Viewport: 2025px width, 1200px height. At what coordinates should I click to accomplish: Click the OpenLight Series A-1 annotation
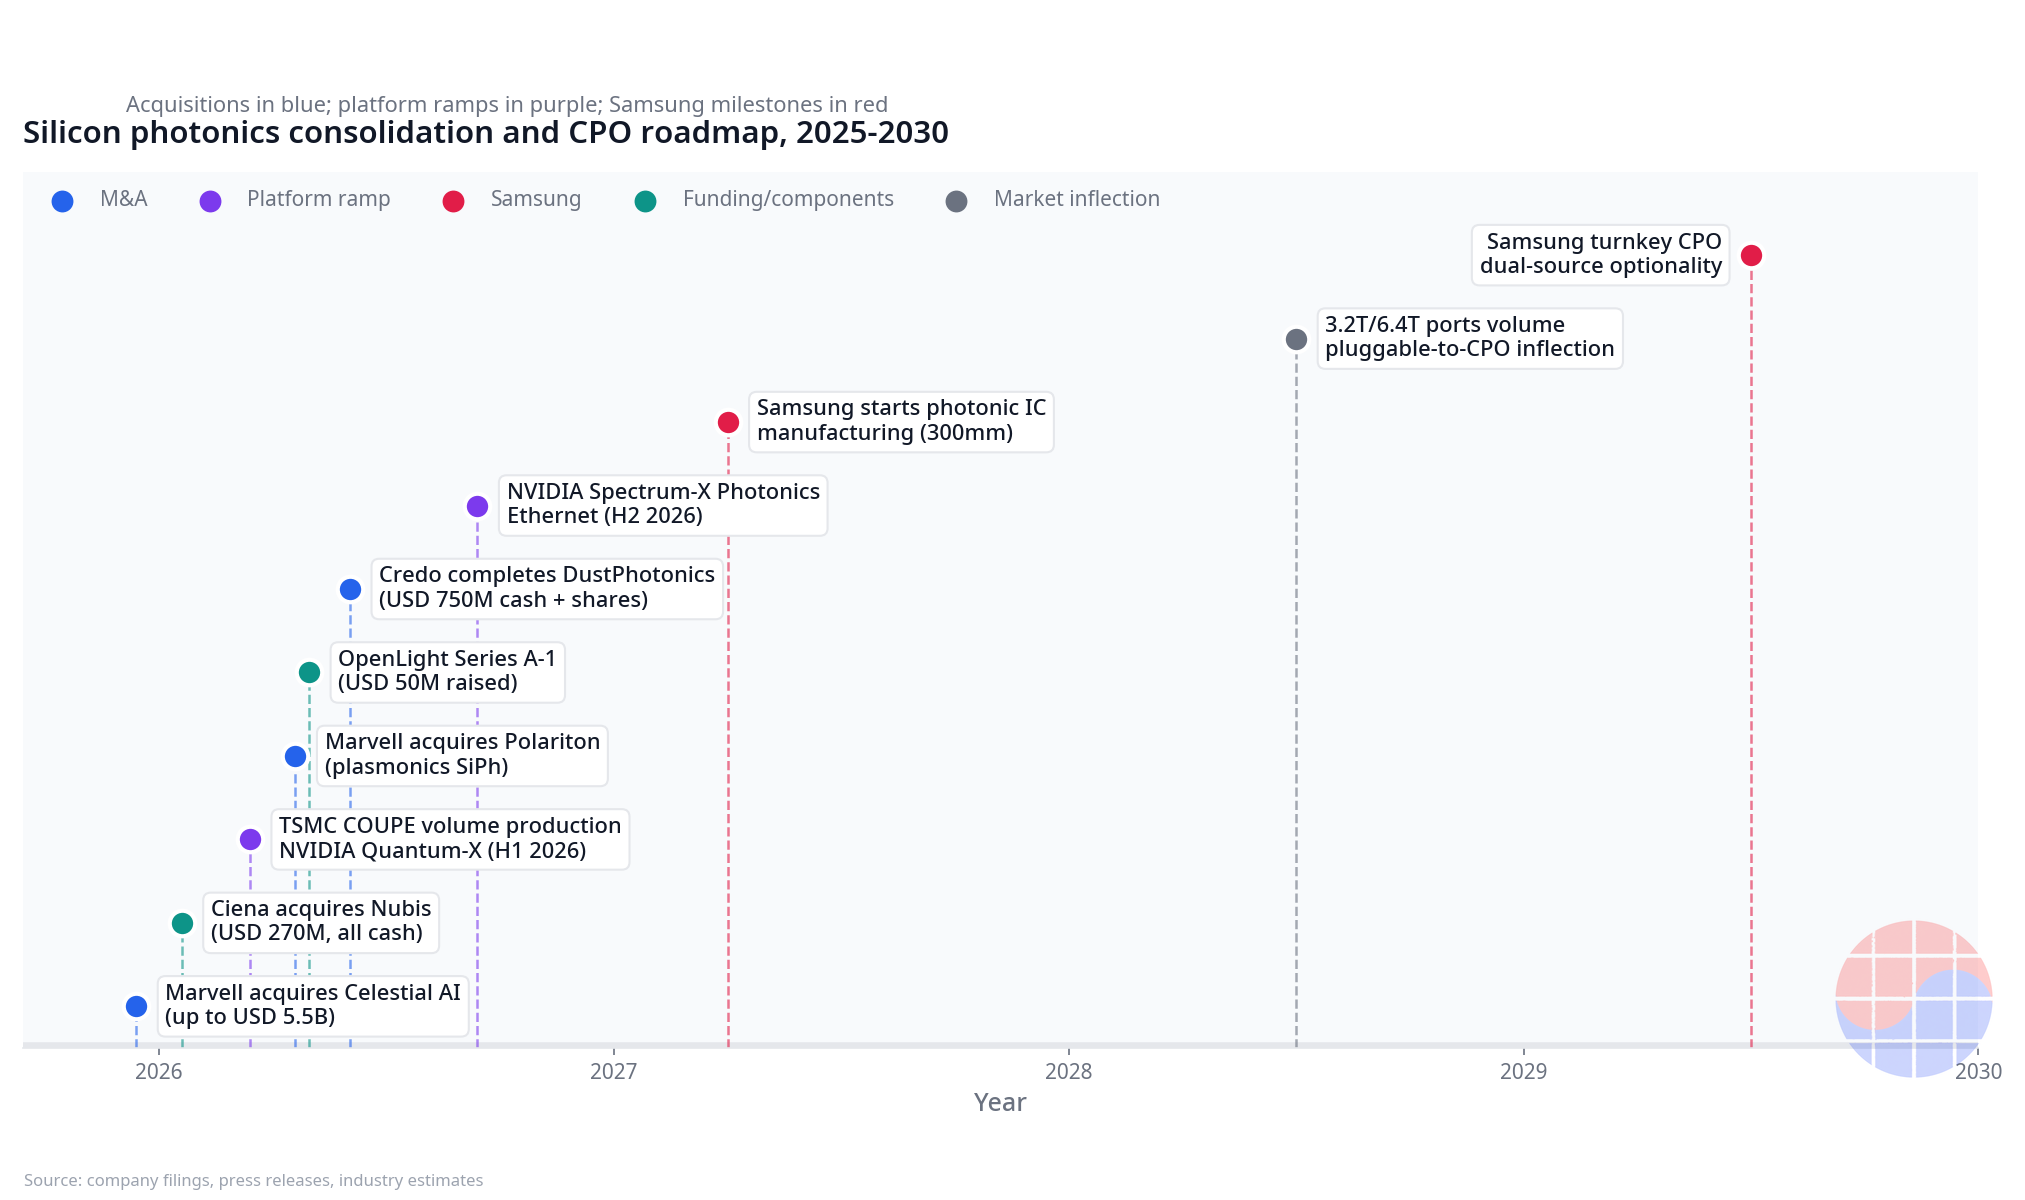tap(447, 671)
